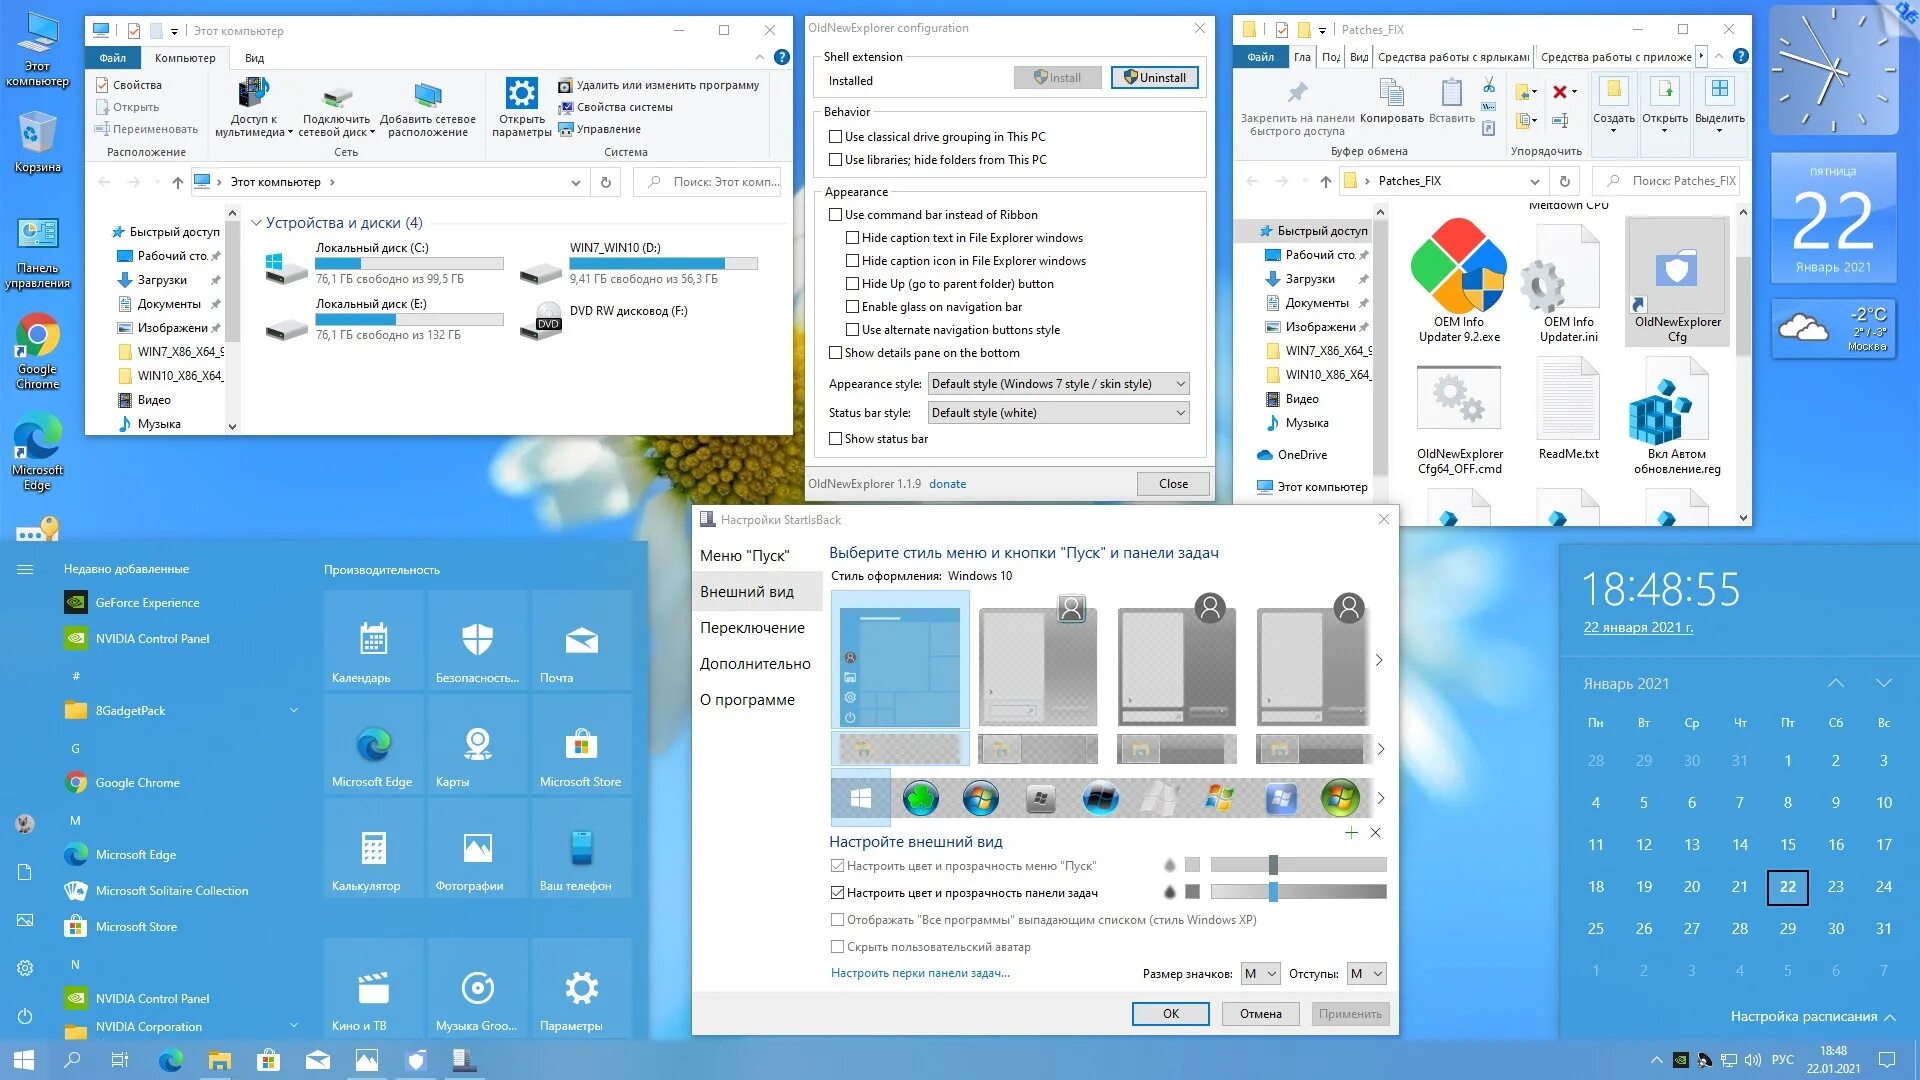
Task: Open the Mail app from the taskbar
Action: pyautogui.click(x=318, y=1060)
